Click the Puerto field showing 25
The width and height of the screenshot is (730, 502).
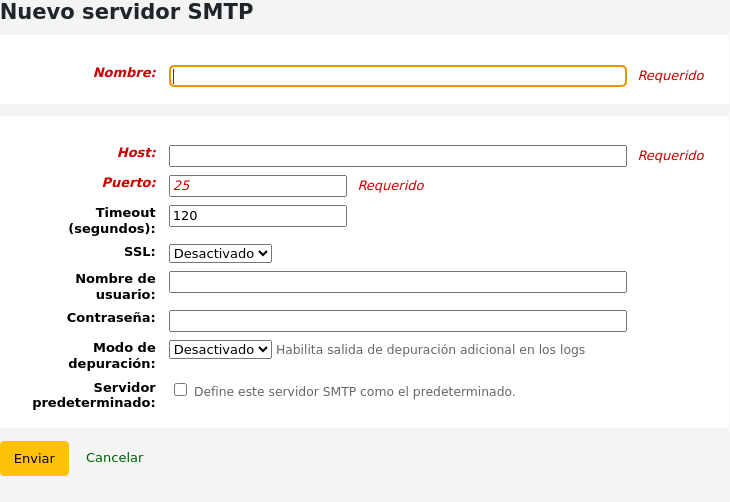pyautogui.click(x=257, y=186)
